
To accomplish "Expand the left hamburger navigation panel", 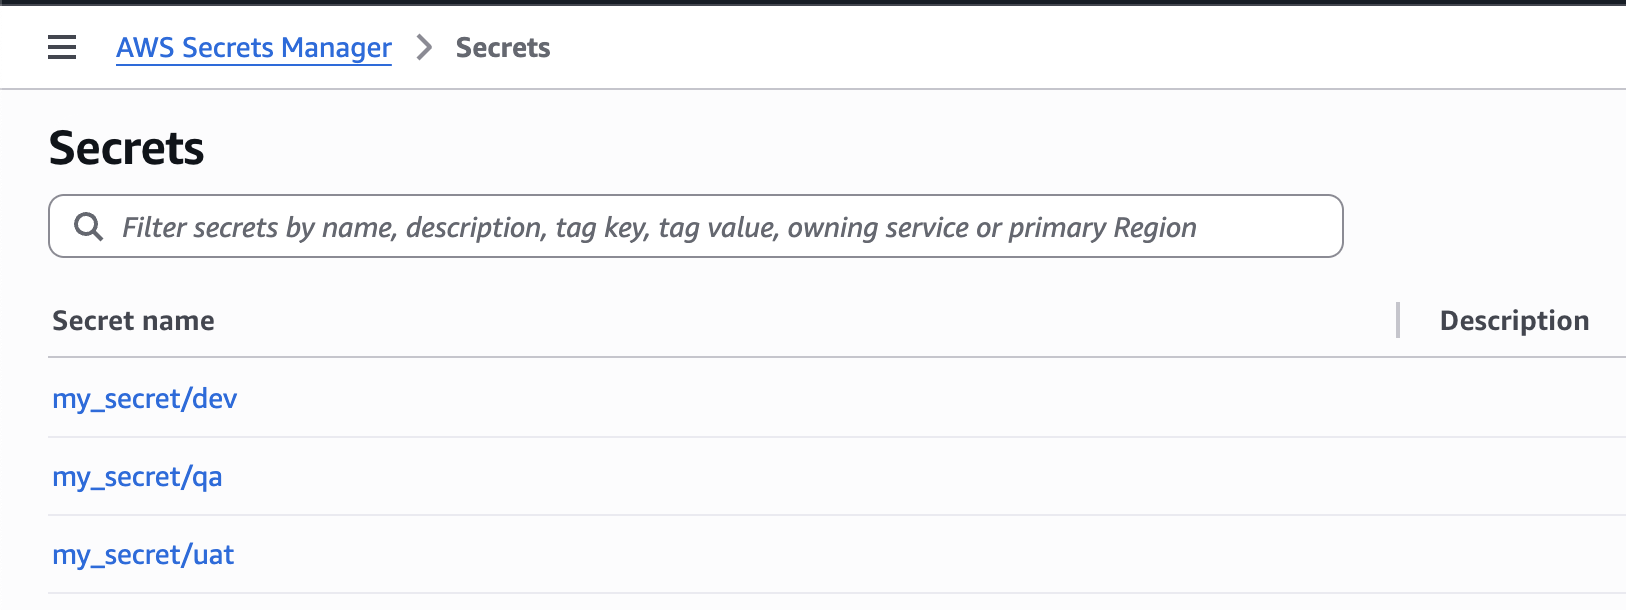I will click(x=62, y=47).
